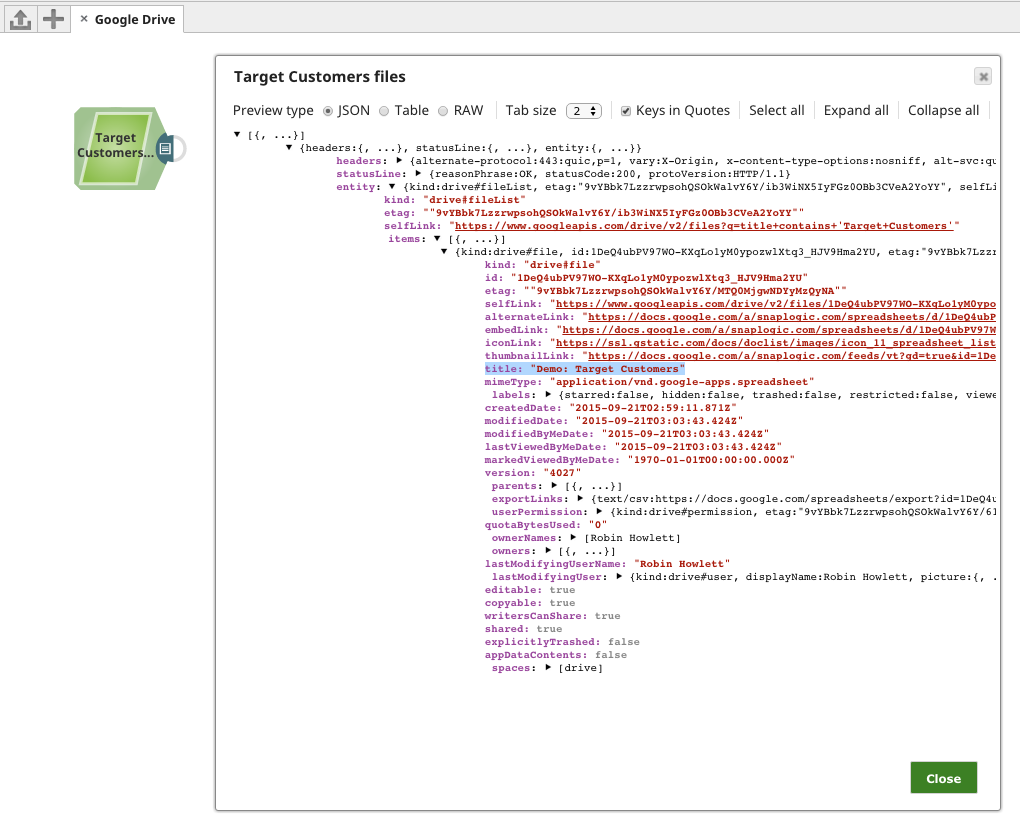The width and height of the screenshot is (1020, 829).
Task: Click the shared true value
Action: click(x=549, y=629)
